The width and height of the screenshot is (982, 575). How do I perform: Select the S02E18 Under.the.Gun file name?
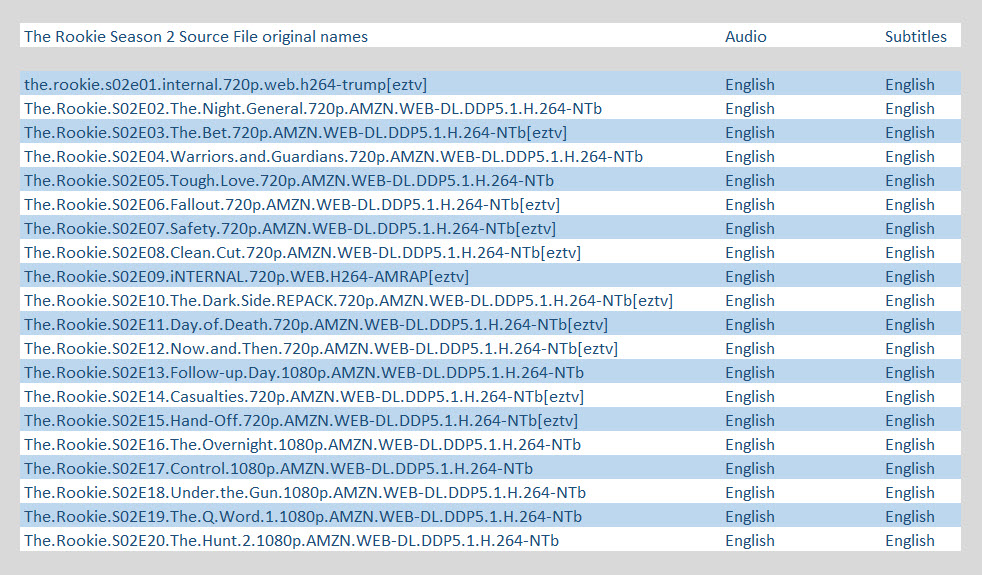(305, 493)
